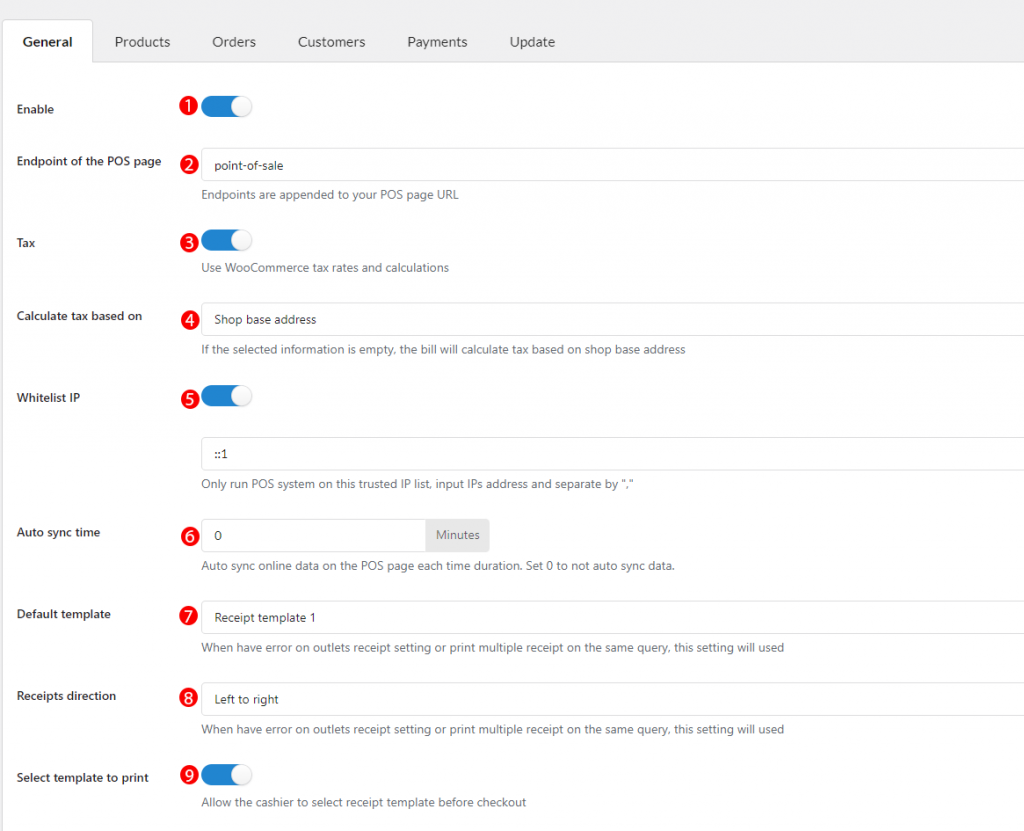
Task: Click the red marker beside the Tax toggle
Action: click(x=189, y=240)
